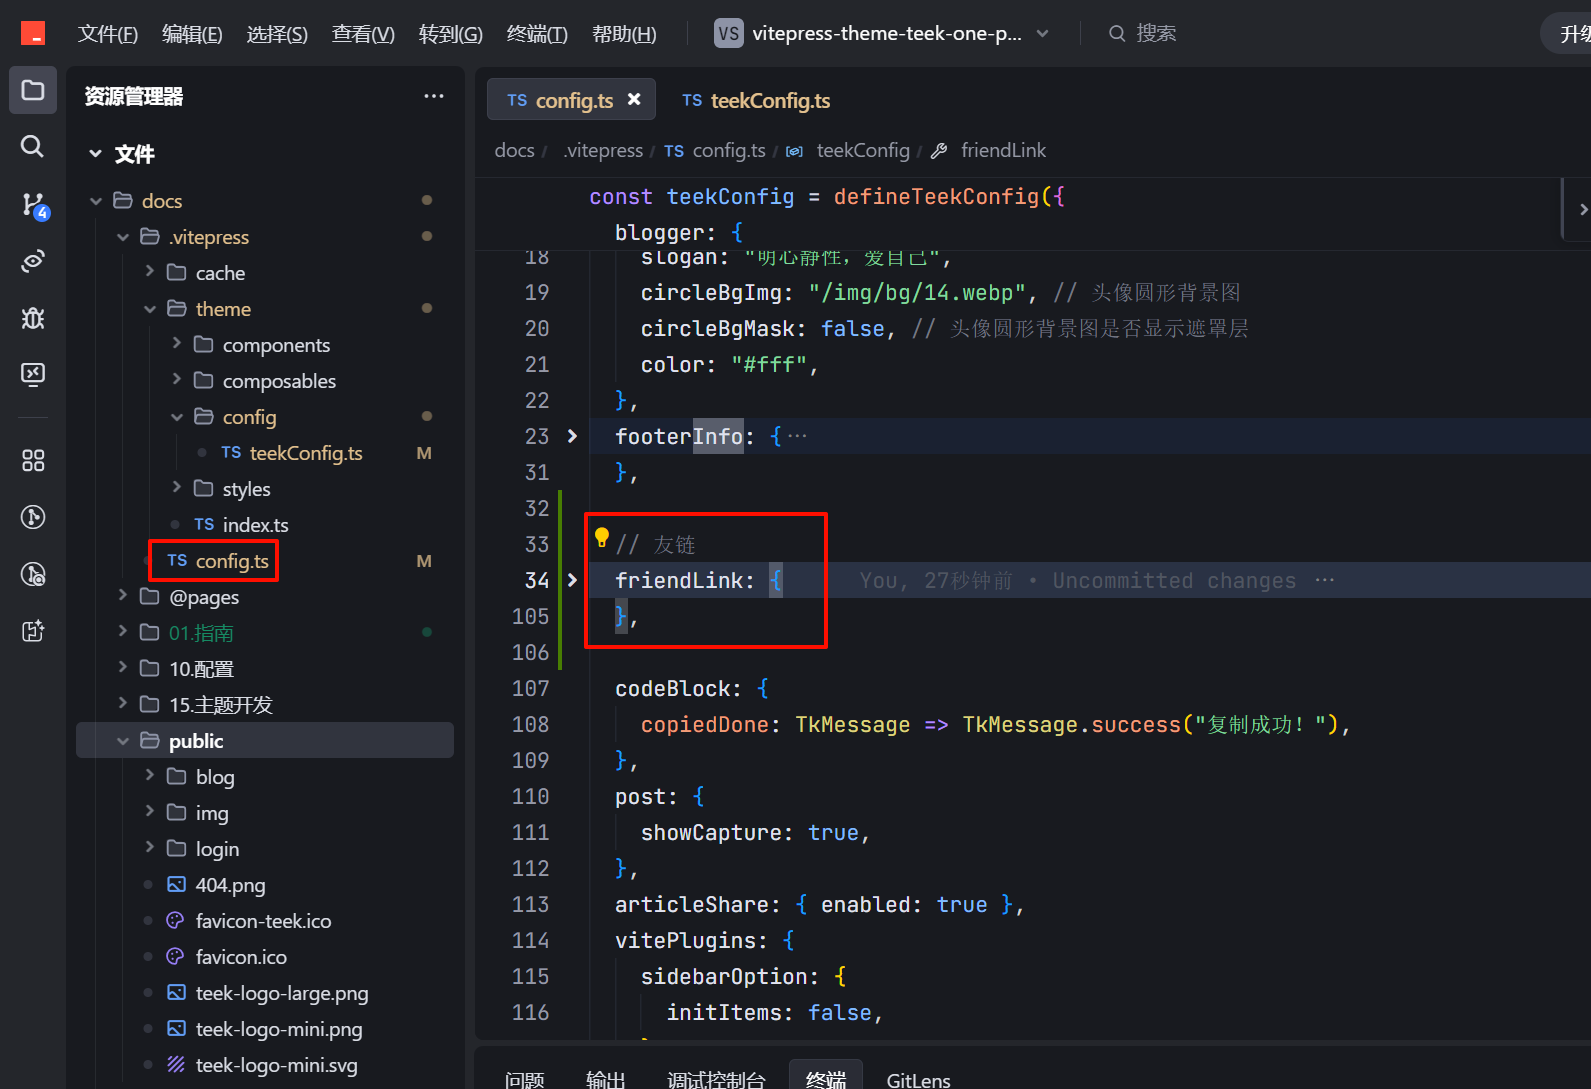
Task: Open teek-logo-large.png file
Action: coord(282,993)
